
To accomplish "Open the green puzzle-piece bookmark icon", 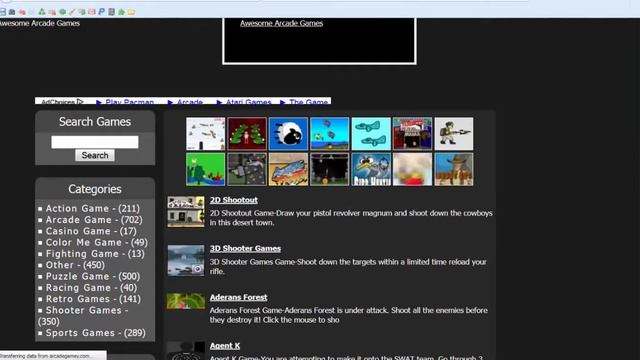I will [x=121, y=12].
